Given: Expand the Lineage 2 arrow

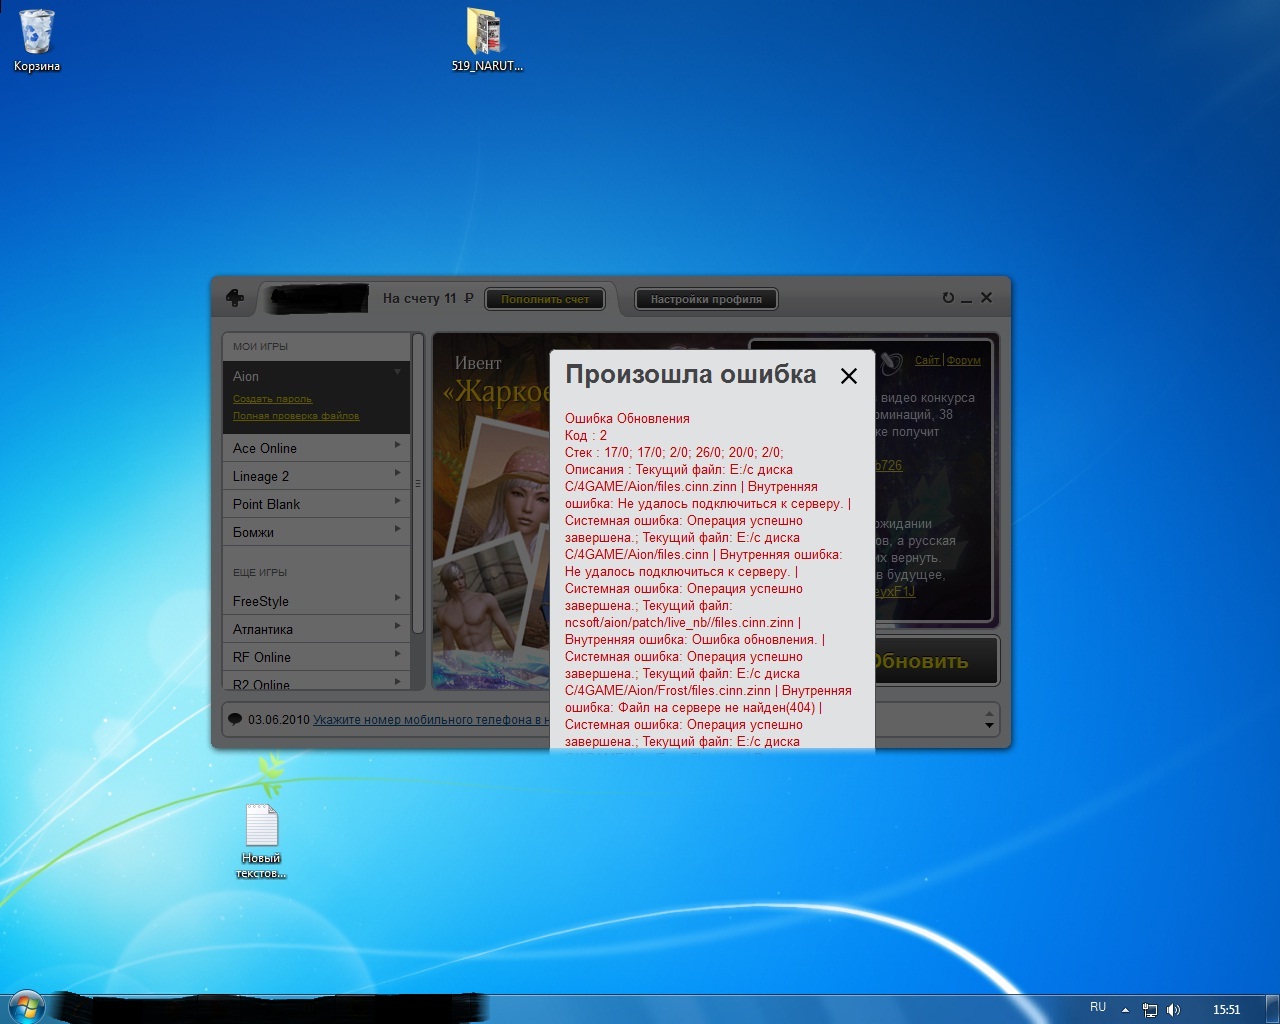Looking at the screenshot, I should click(398, 473).
